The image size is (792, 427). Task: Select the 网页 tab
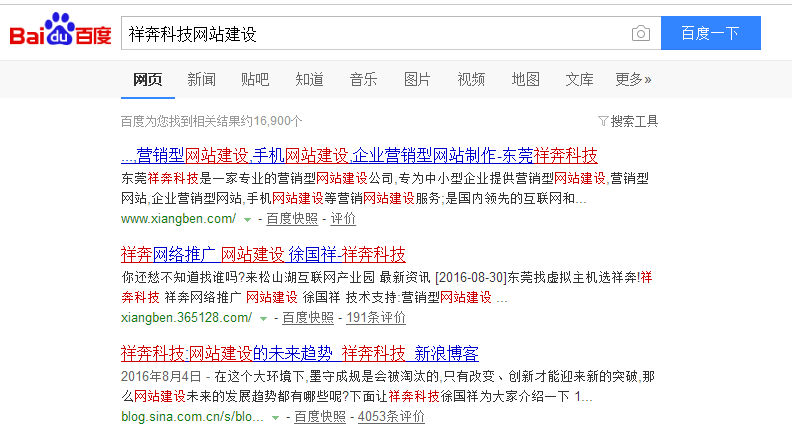[147, 79]
